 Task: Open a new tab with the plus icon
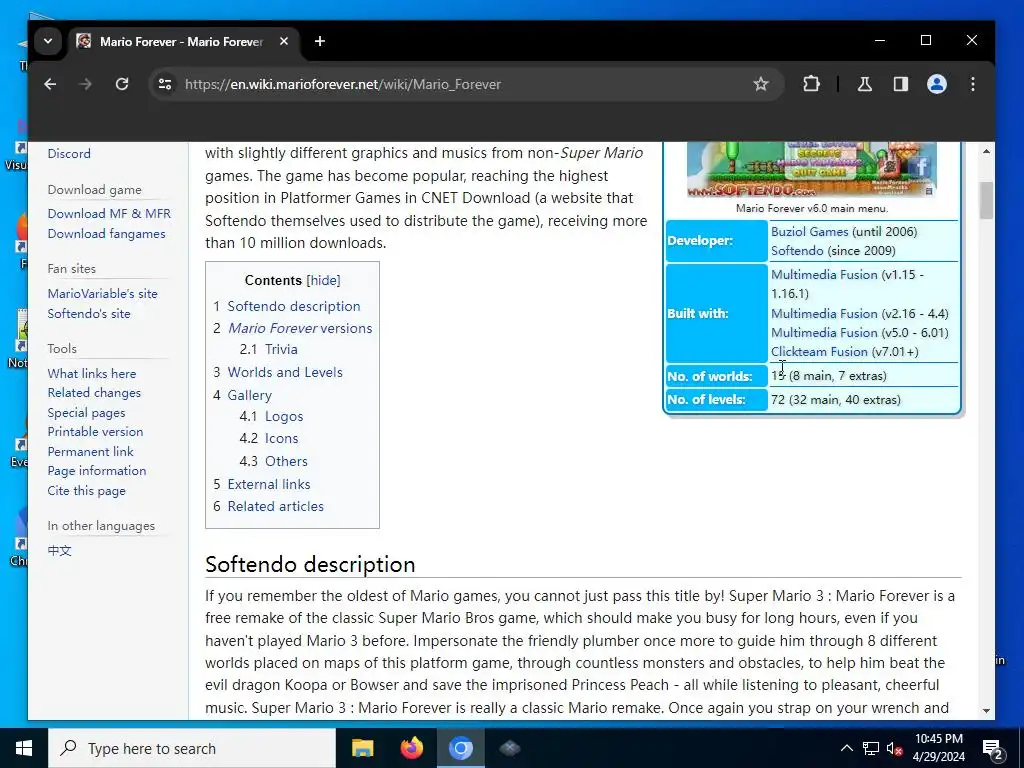pyautogui.click(x=319, y=42)
